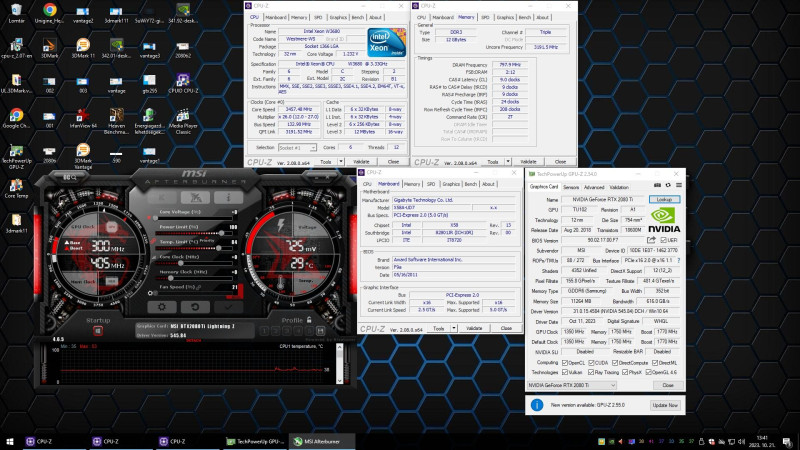
Task: Open the Recycle Bin (Lomtár) icon
Action: tap(16, 13)
